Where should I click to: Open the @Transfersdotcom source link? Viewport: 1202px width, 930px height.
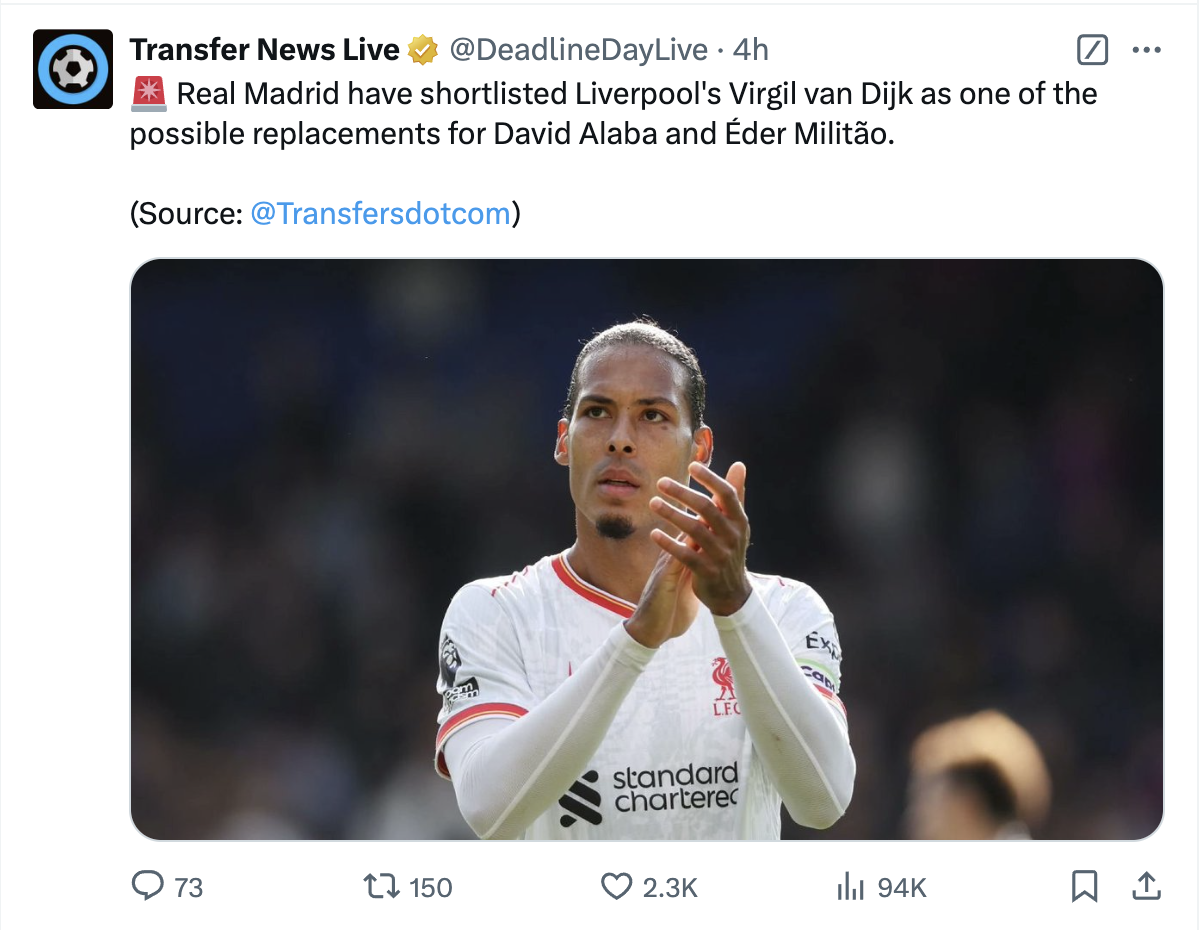[380, 213]
